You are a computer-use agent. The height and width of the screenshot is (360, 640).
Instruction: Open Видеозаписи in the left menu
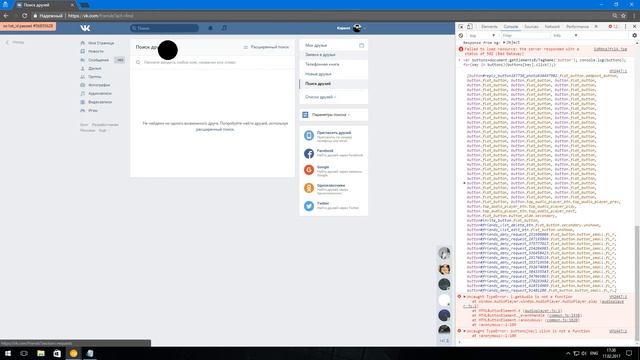point(96,102)
